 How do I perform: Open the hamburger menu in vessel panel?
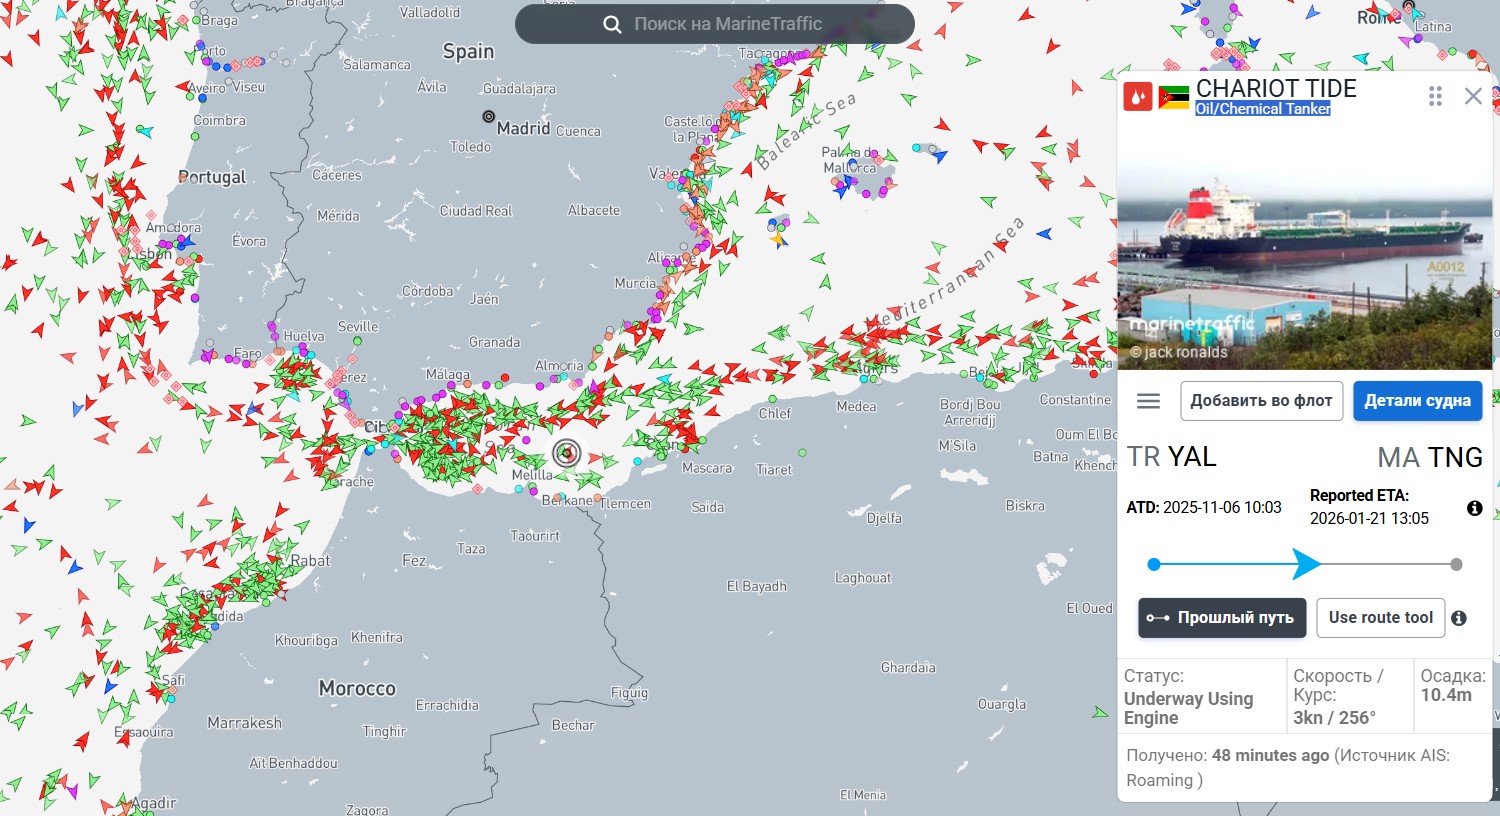point(1148,401)
